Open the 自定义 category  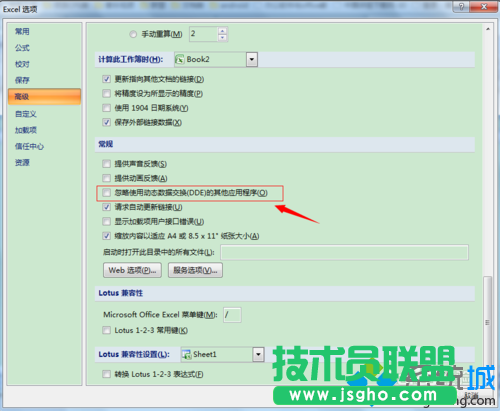[26, 114]
